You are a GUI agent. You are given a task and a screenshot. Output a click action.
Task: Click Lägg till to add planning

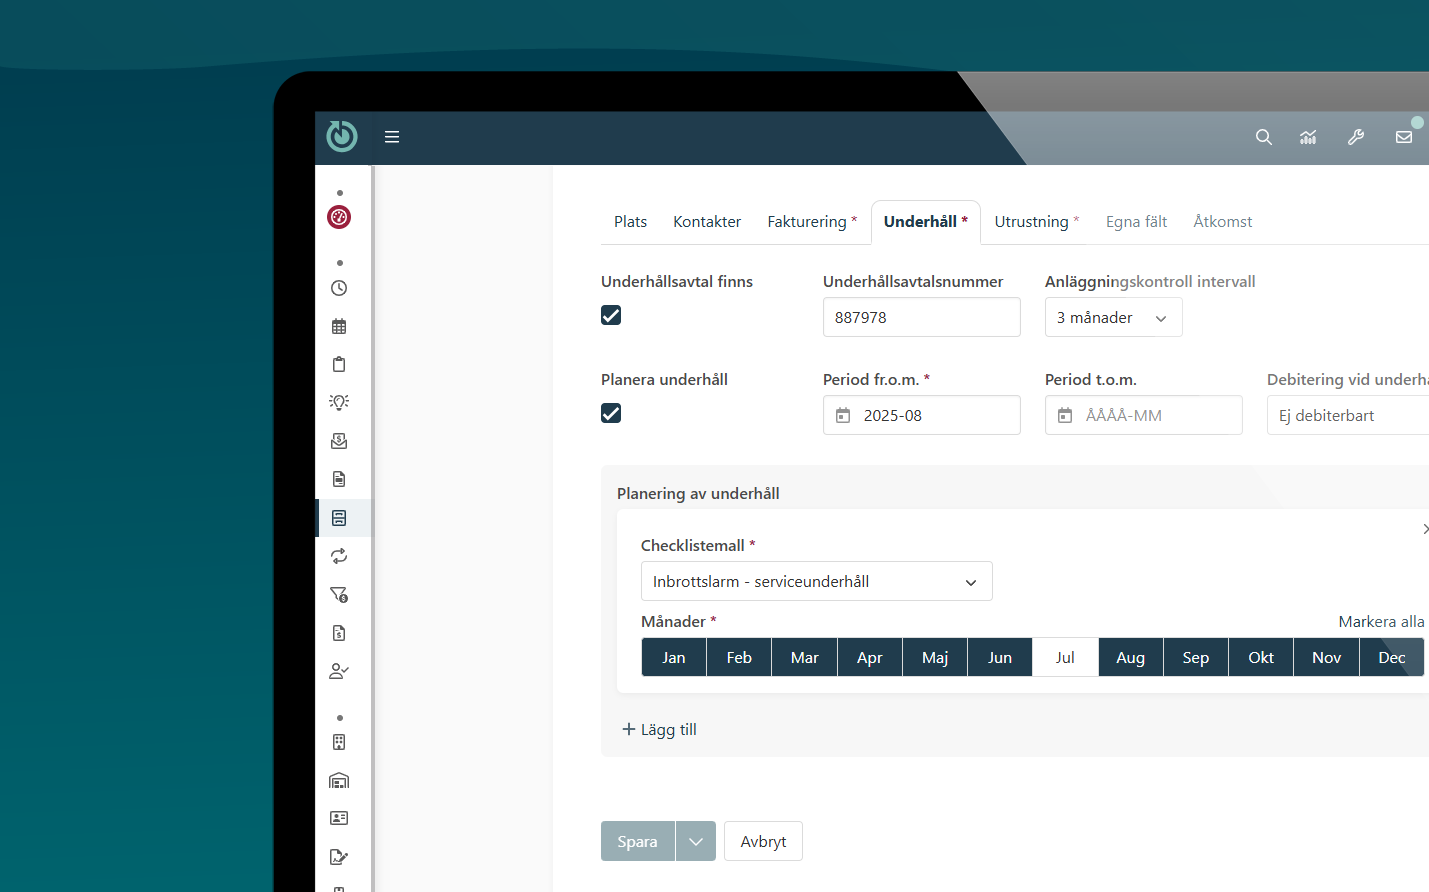tap(660, 730)
